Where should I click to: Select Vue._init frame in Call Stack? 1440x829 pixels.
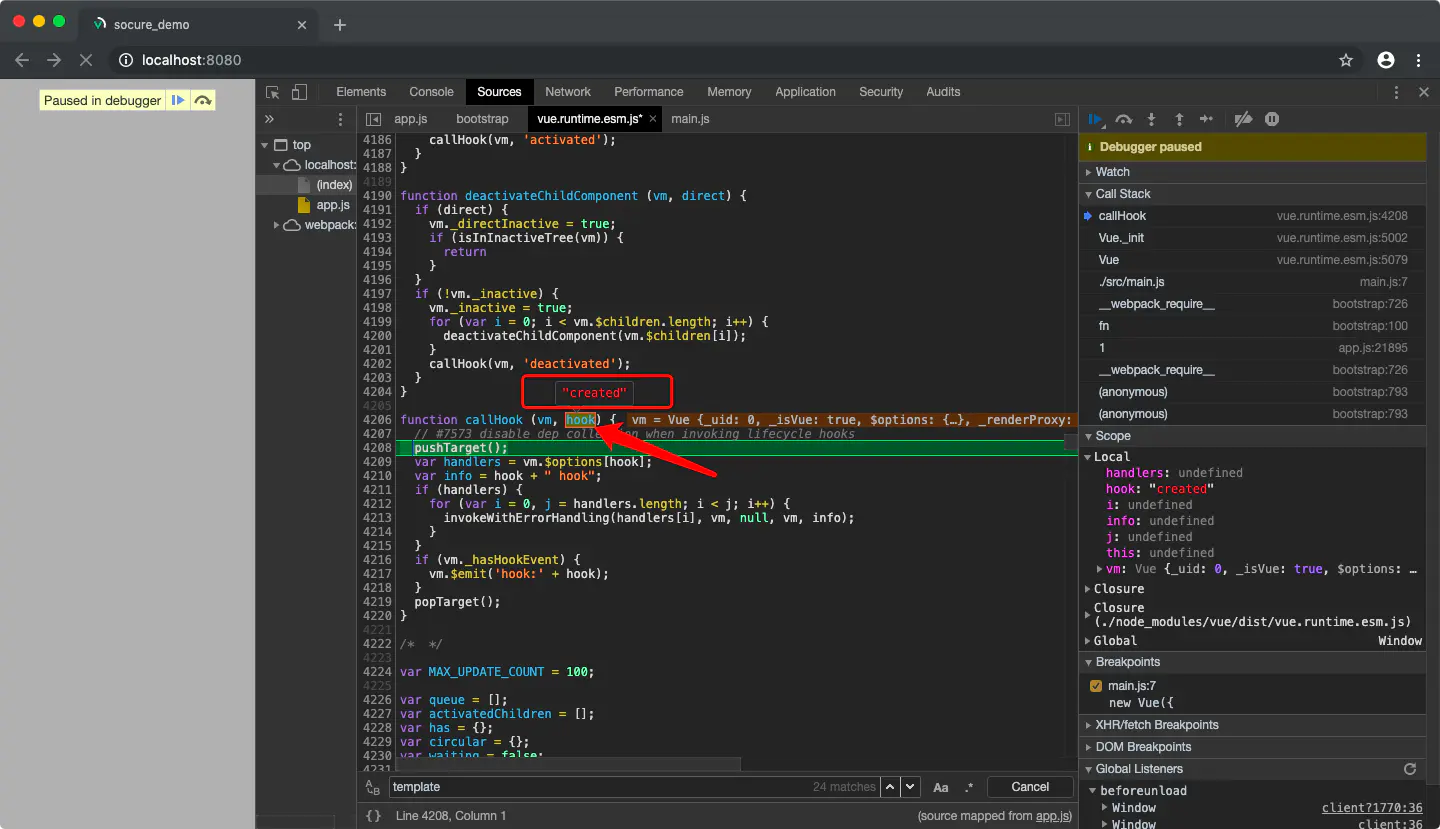(x=1121, y=238)
